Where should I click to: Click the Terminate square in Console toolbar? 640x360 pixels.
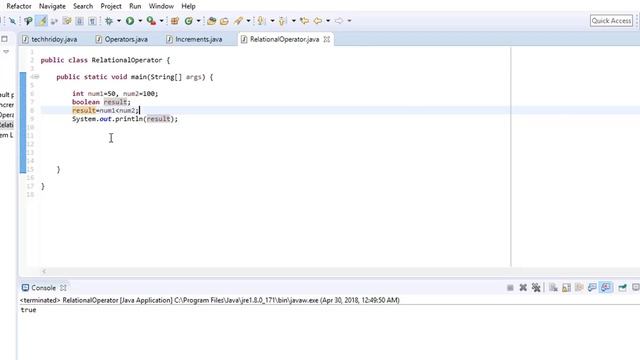(510, 288)
